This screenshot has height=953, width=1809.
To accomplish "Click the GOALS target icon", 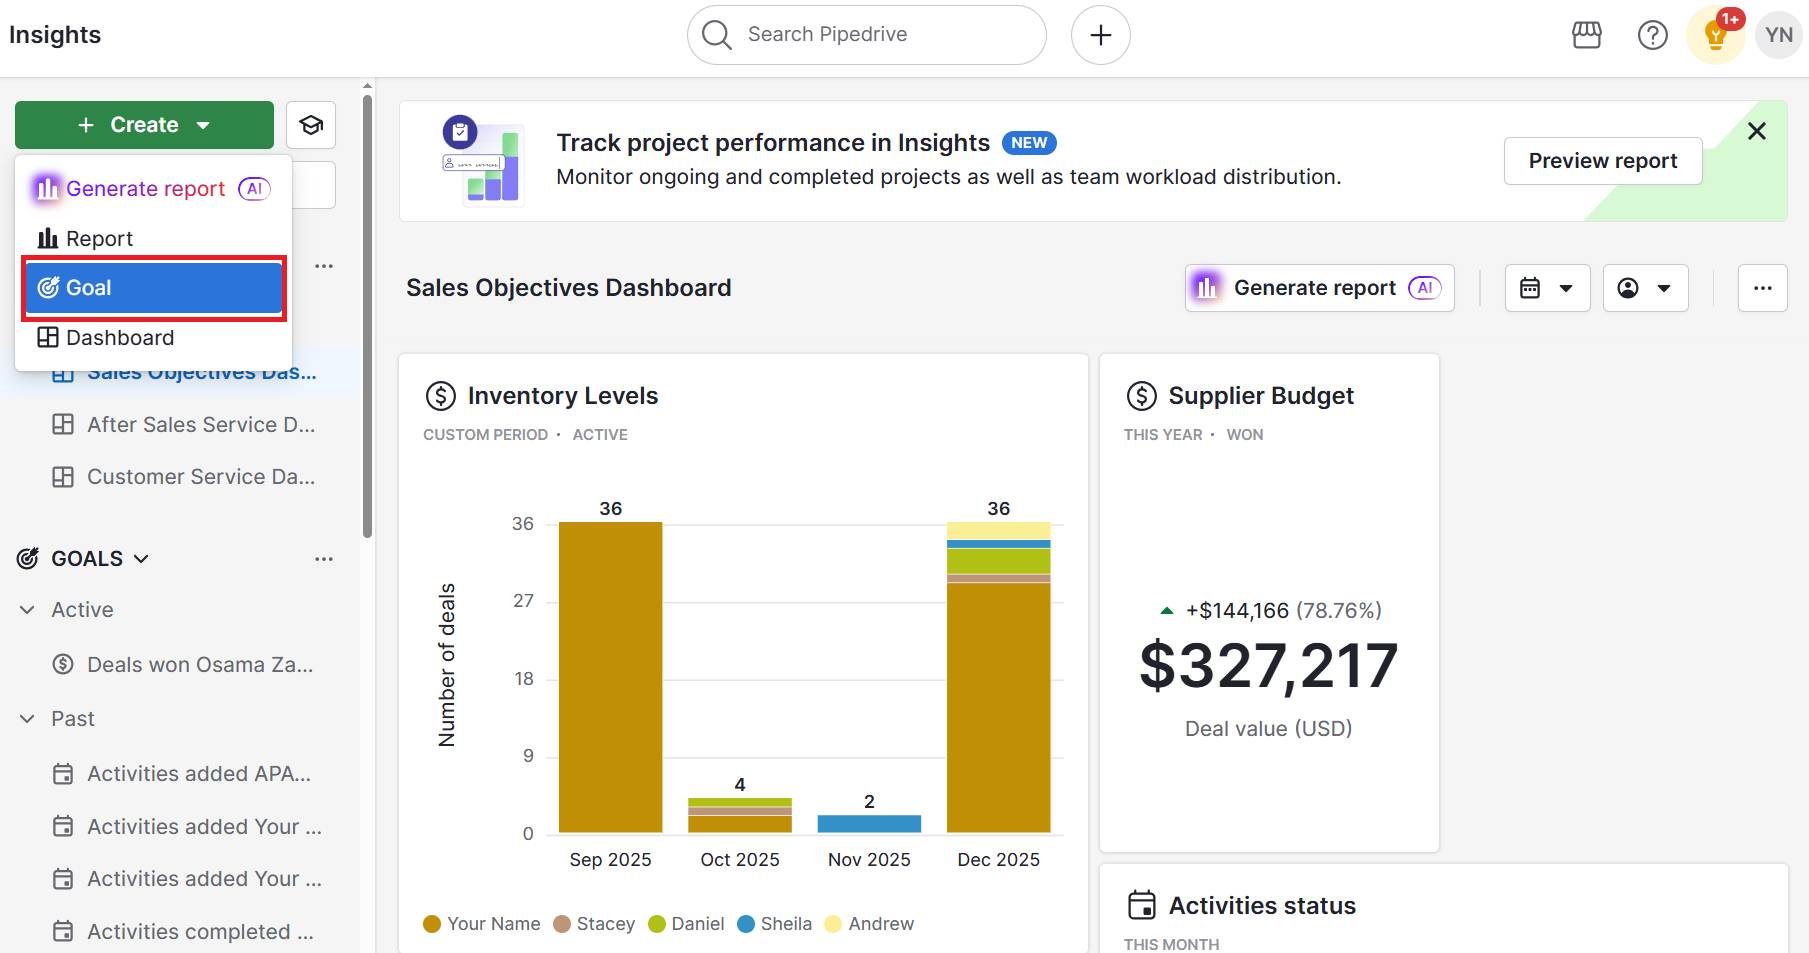I will coord(28,559).
